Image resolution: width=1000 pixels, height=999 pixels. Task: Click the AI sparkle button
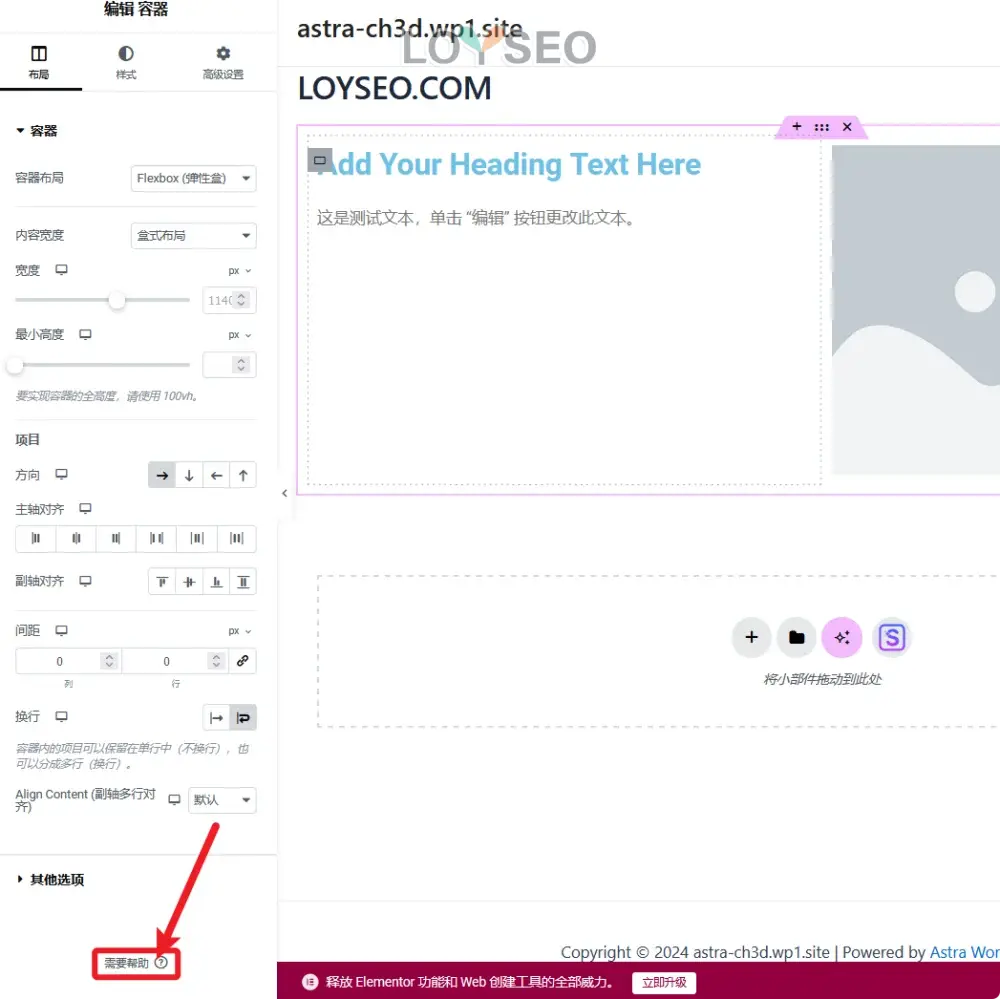[x=842, y=637]
